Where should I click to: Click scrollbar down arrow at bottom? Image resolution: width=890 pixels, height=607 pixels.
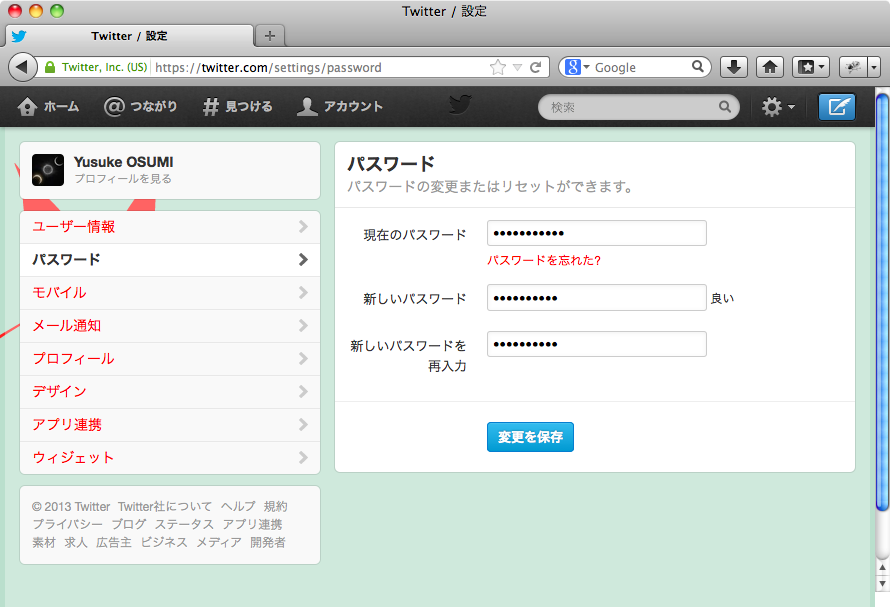coord(882,584)
